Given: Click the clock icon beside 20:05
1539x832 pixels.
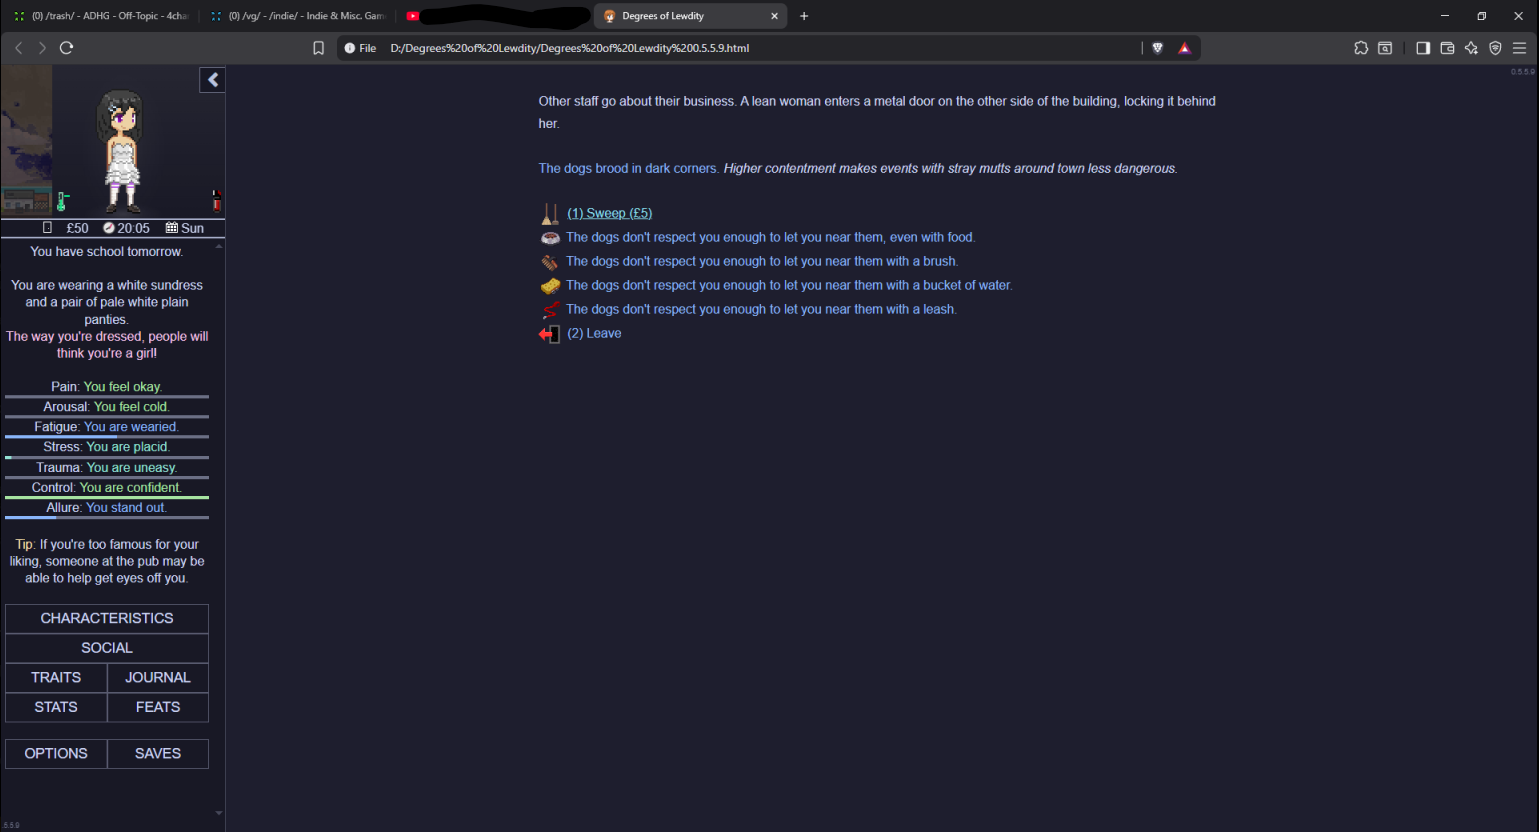Looking at the screenshot, I should (x=109, y=228).
